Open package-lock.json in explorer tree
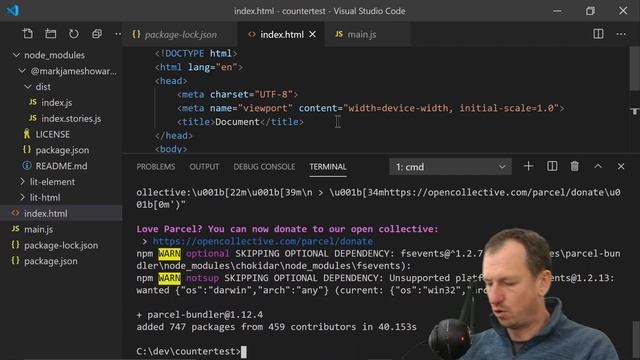The width and height of the screenshot is (640, 360). click(61, 245)
